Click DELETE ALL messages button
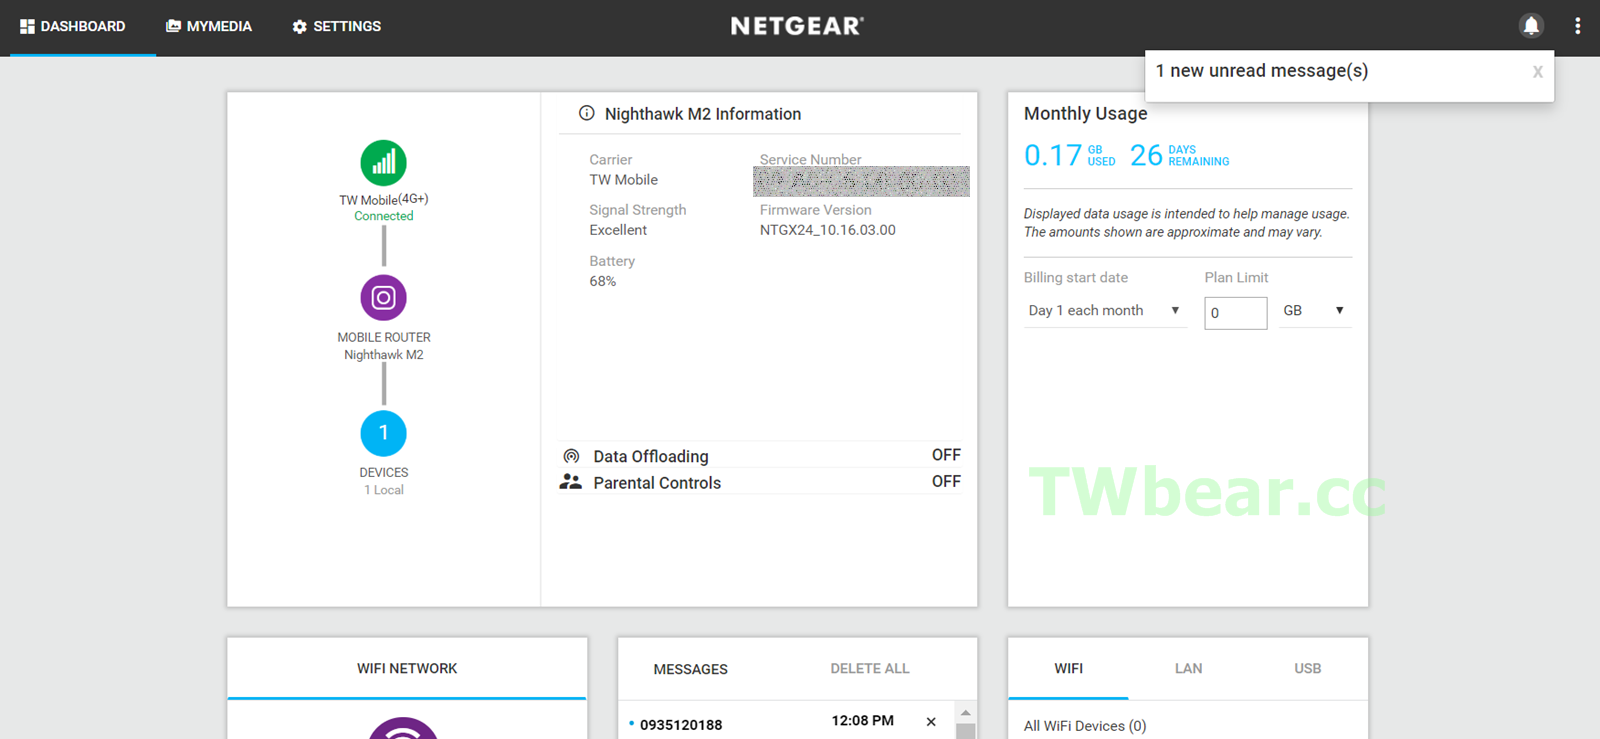 click(869, 669)
